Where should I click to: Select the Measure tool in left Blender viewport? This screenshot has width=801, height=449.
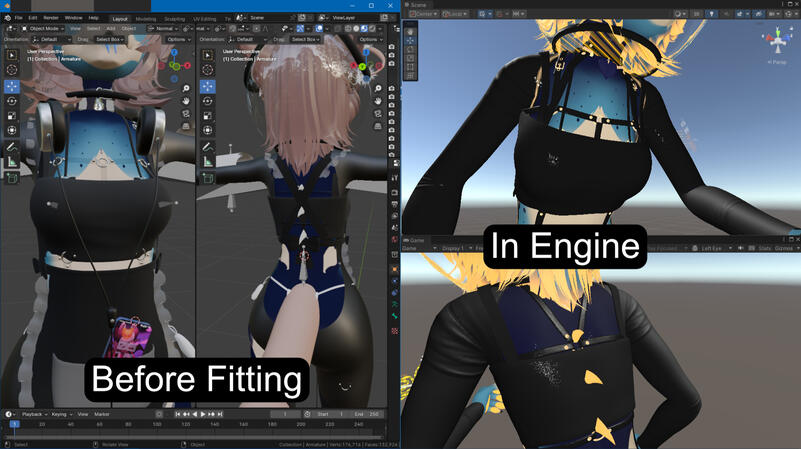point(12,162)
